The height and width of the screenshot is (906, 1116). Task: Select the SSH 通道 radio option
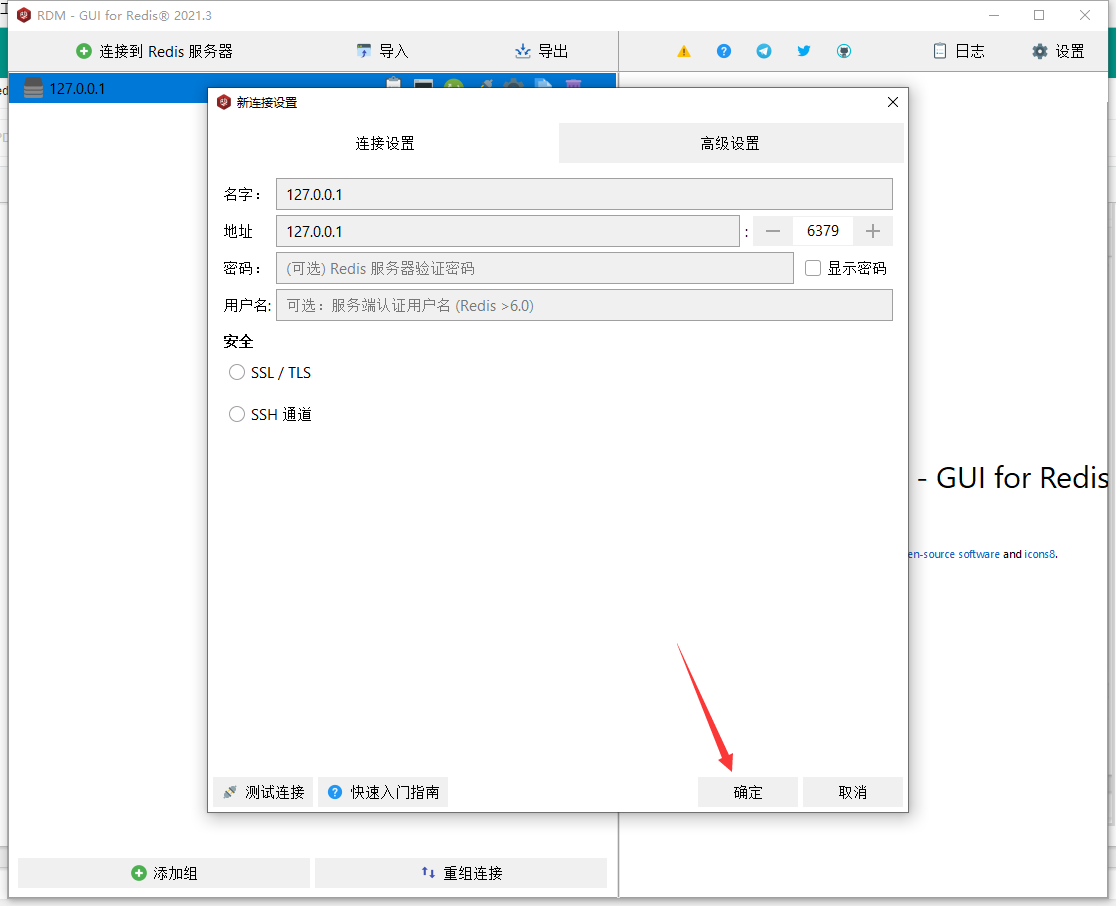click(237, 414)
